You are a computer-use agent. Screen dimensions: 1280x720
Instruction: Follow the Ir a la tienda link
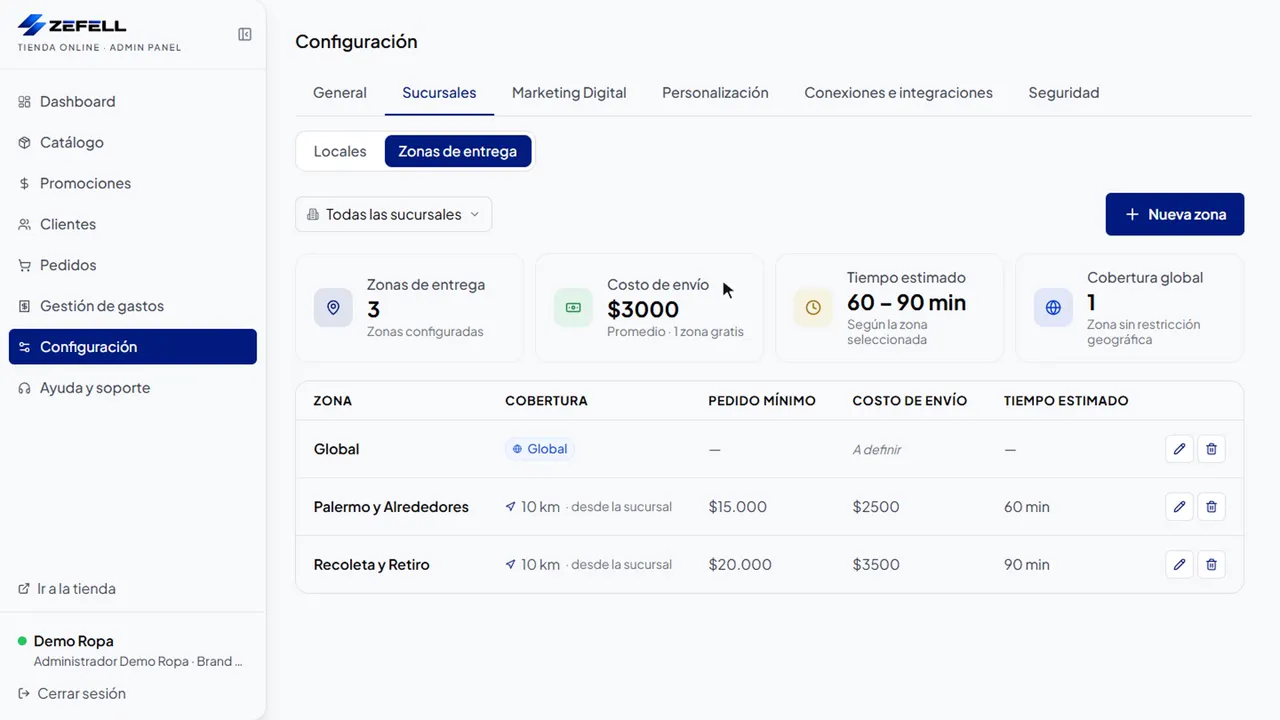67,589
